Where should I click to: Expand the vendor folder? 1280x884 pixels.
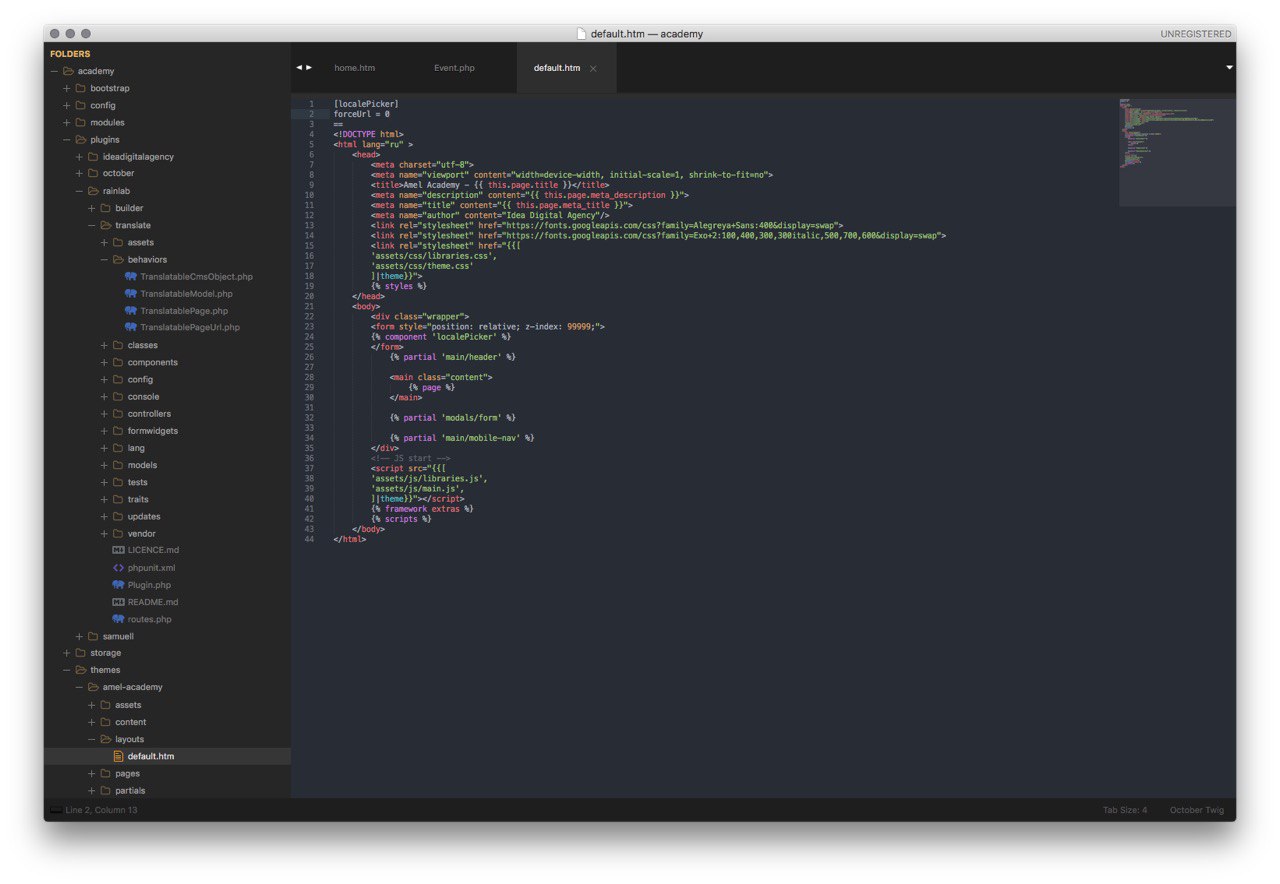coord(104,534)
